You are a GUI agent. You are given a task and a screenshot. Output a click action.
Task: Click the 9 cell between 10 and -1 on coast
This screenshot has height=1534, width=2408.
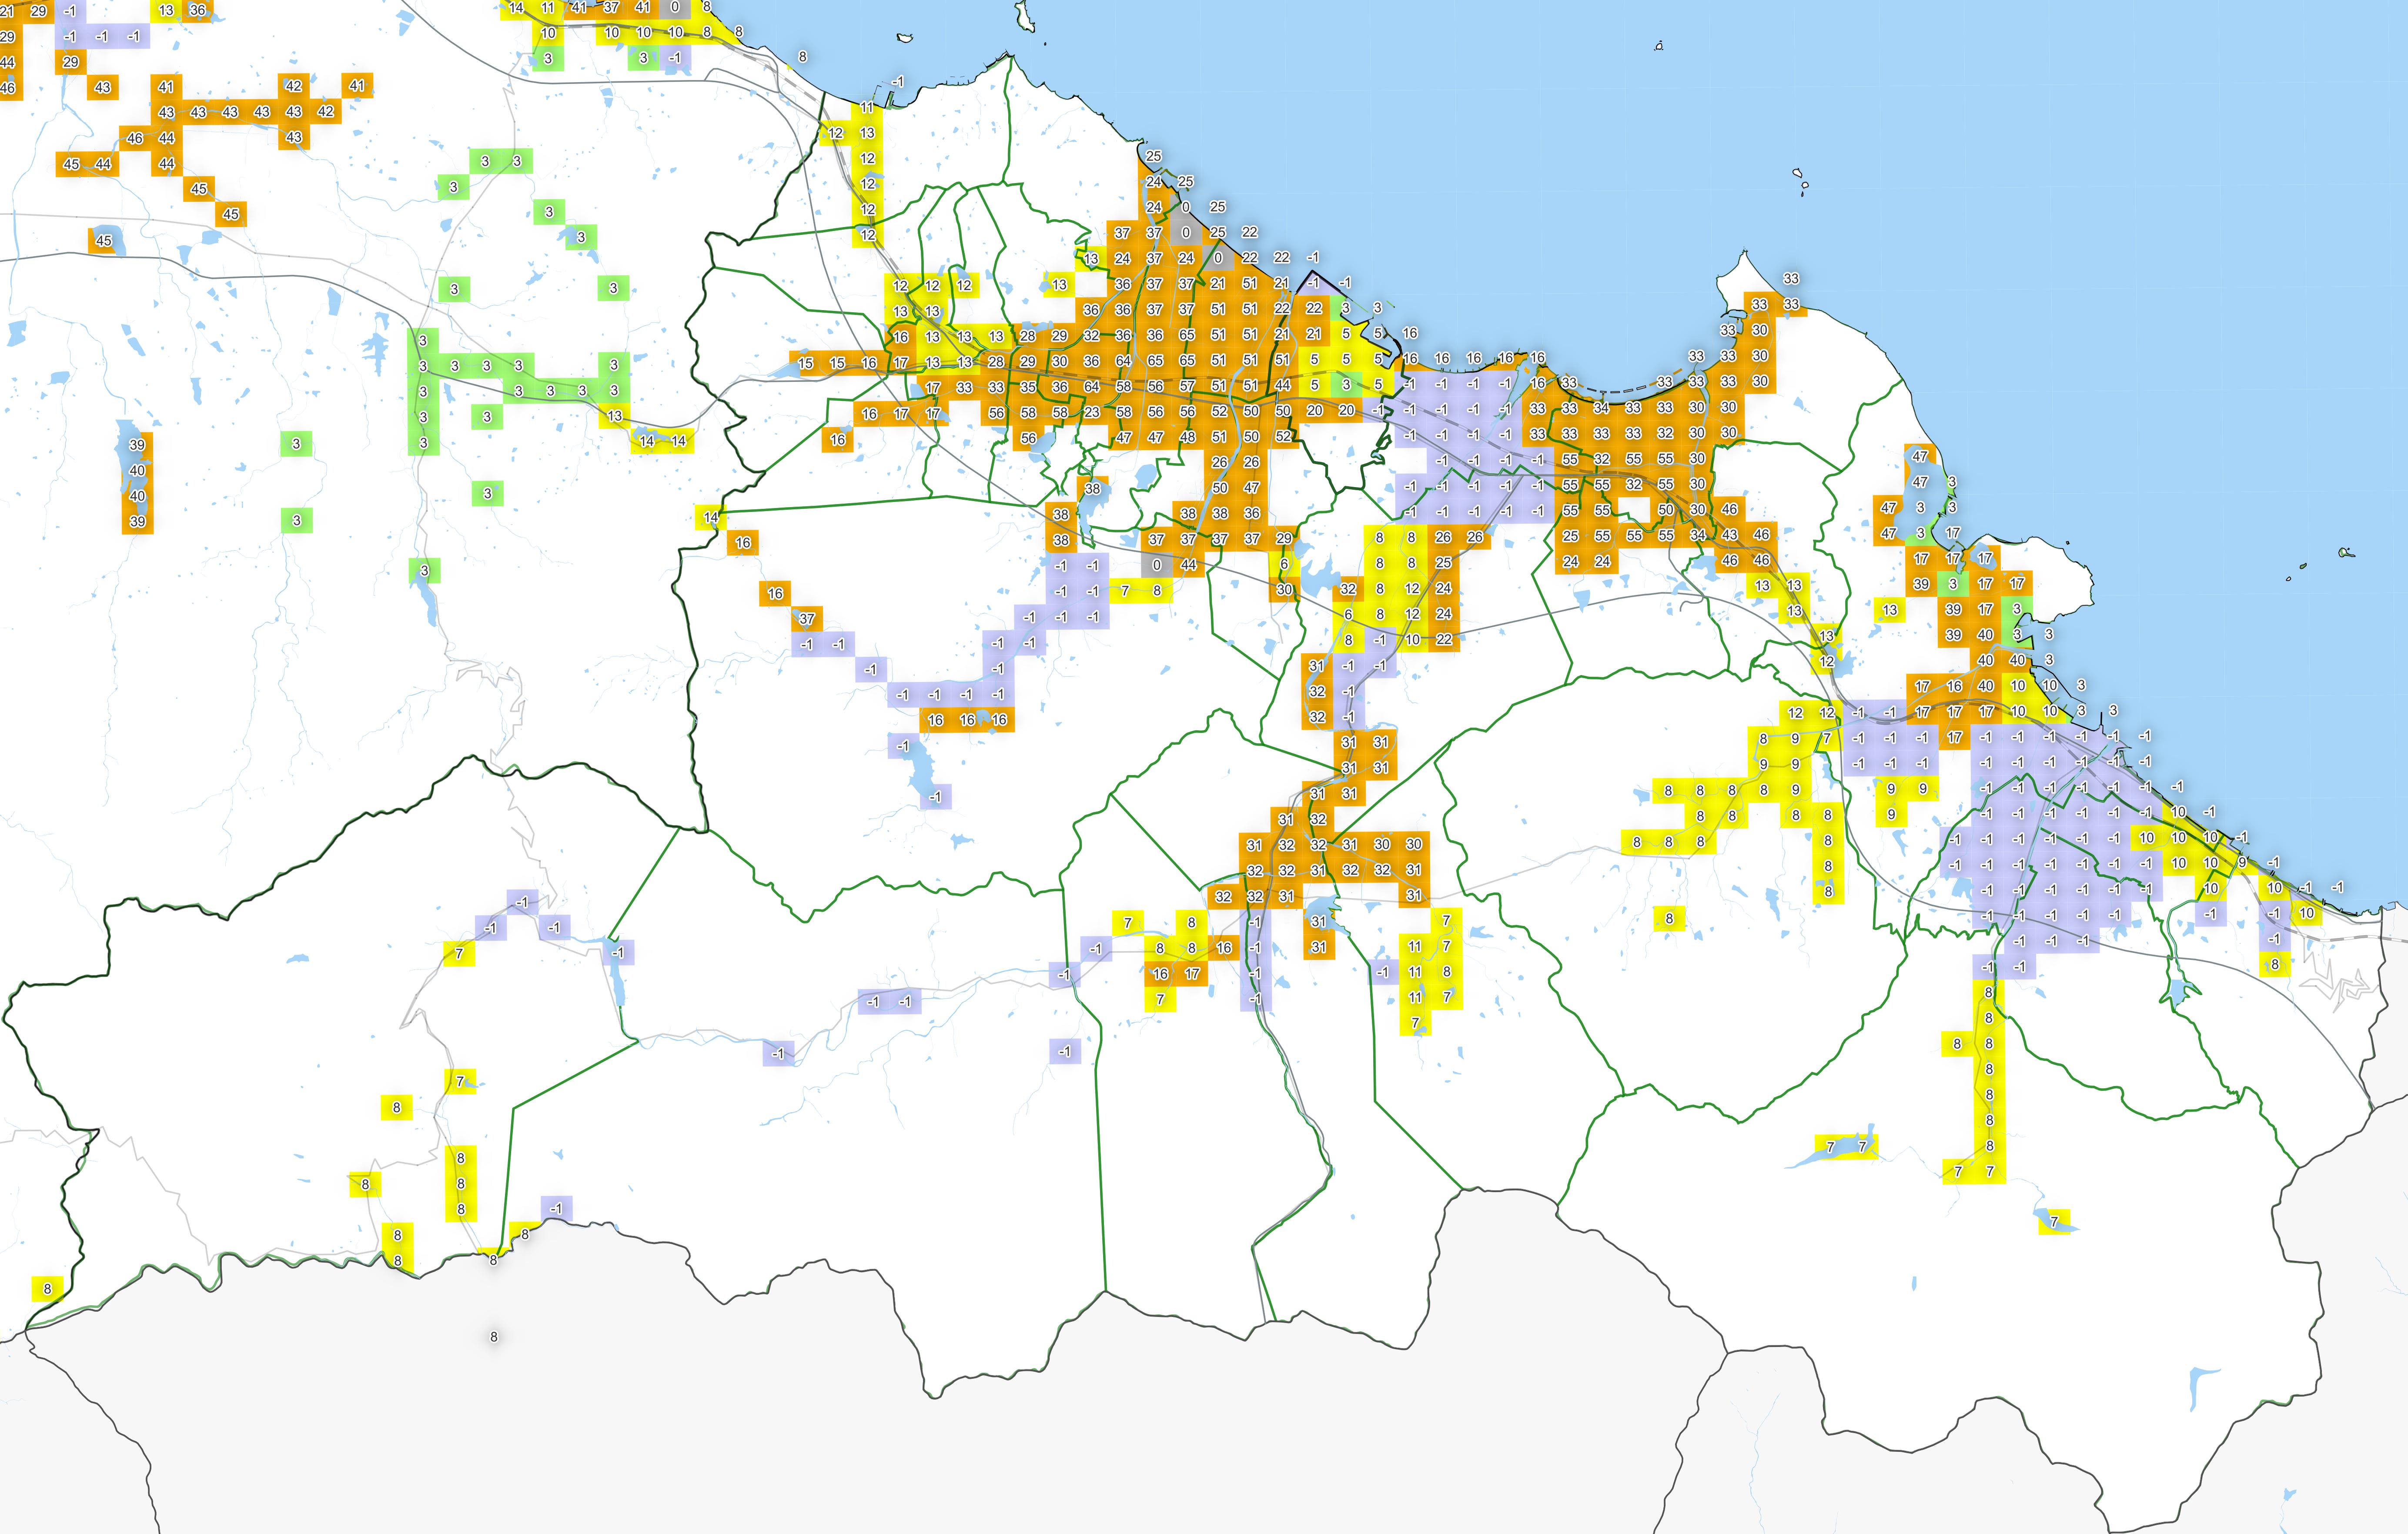click(x=2242, y=862)
